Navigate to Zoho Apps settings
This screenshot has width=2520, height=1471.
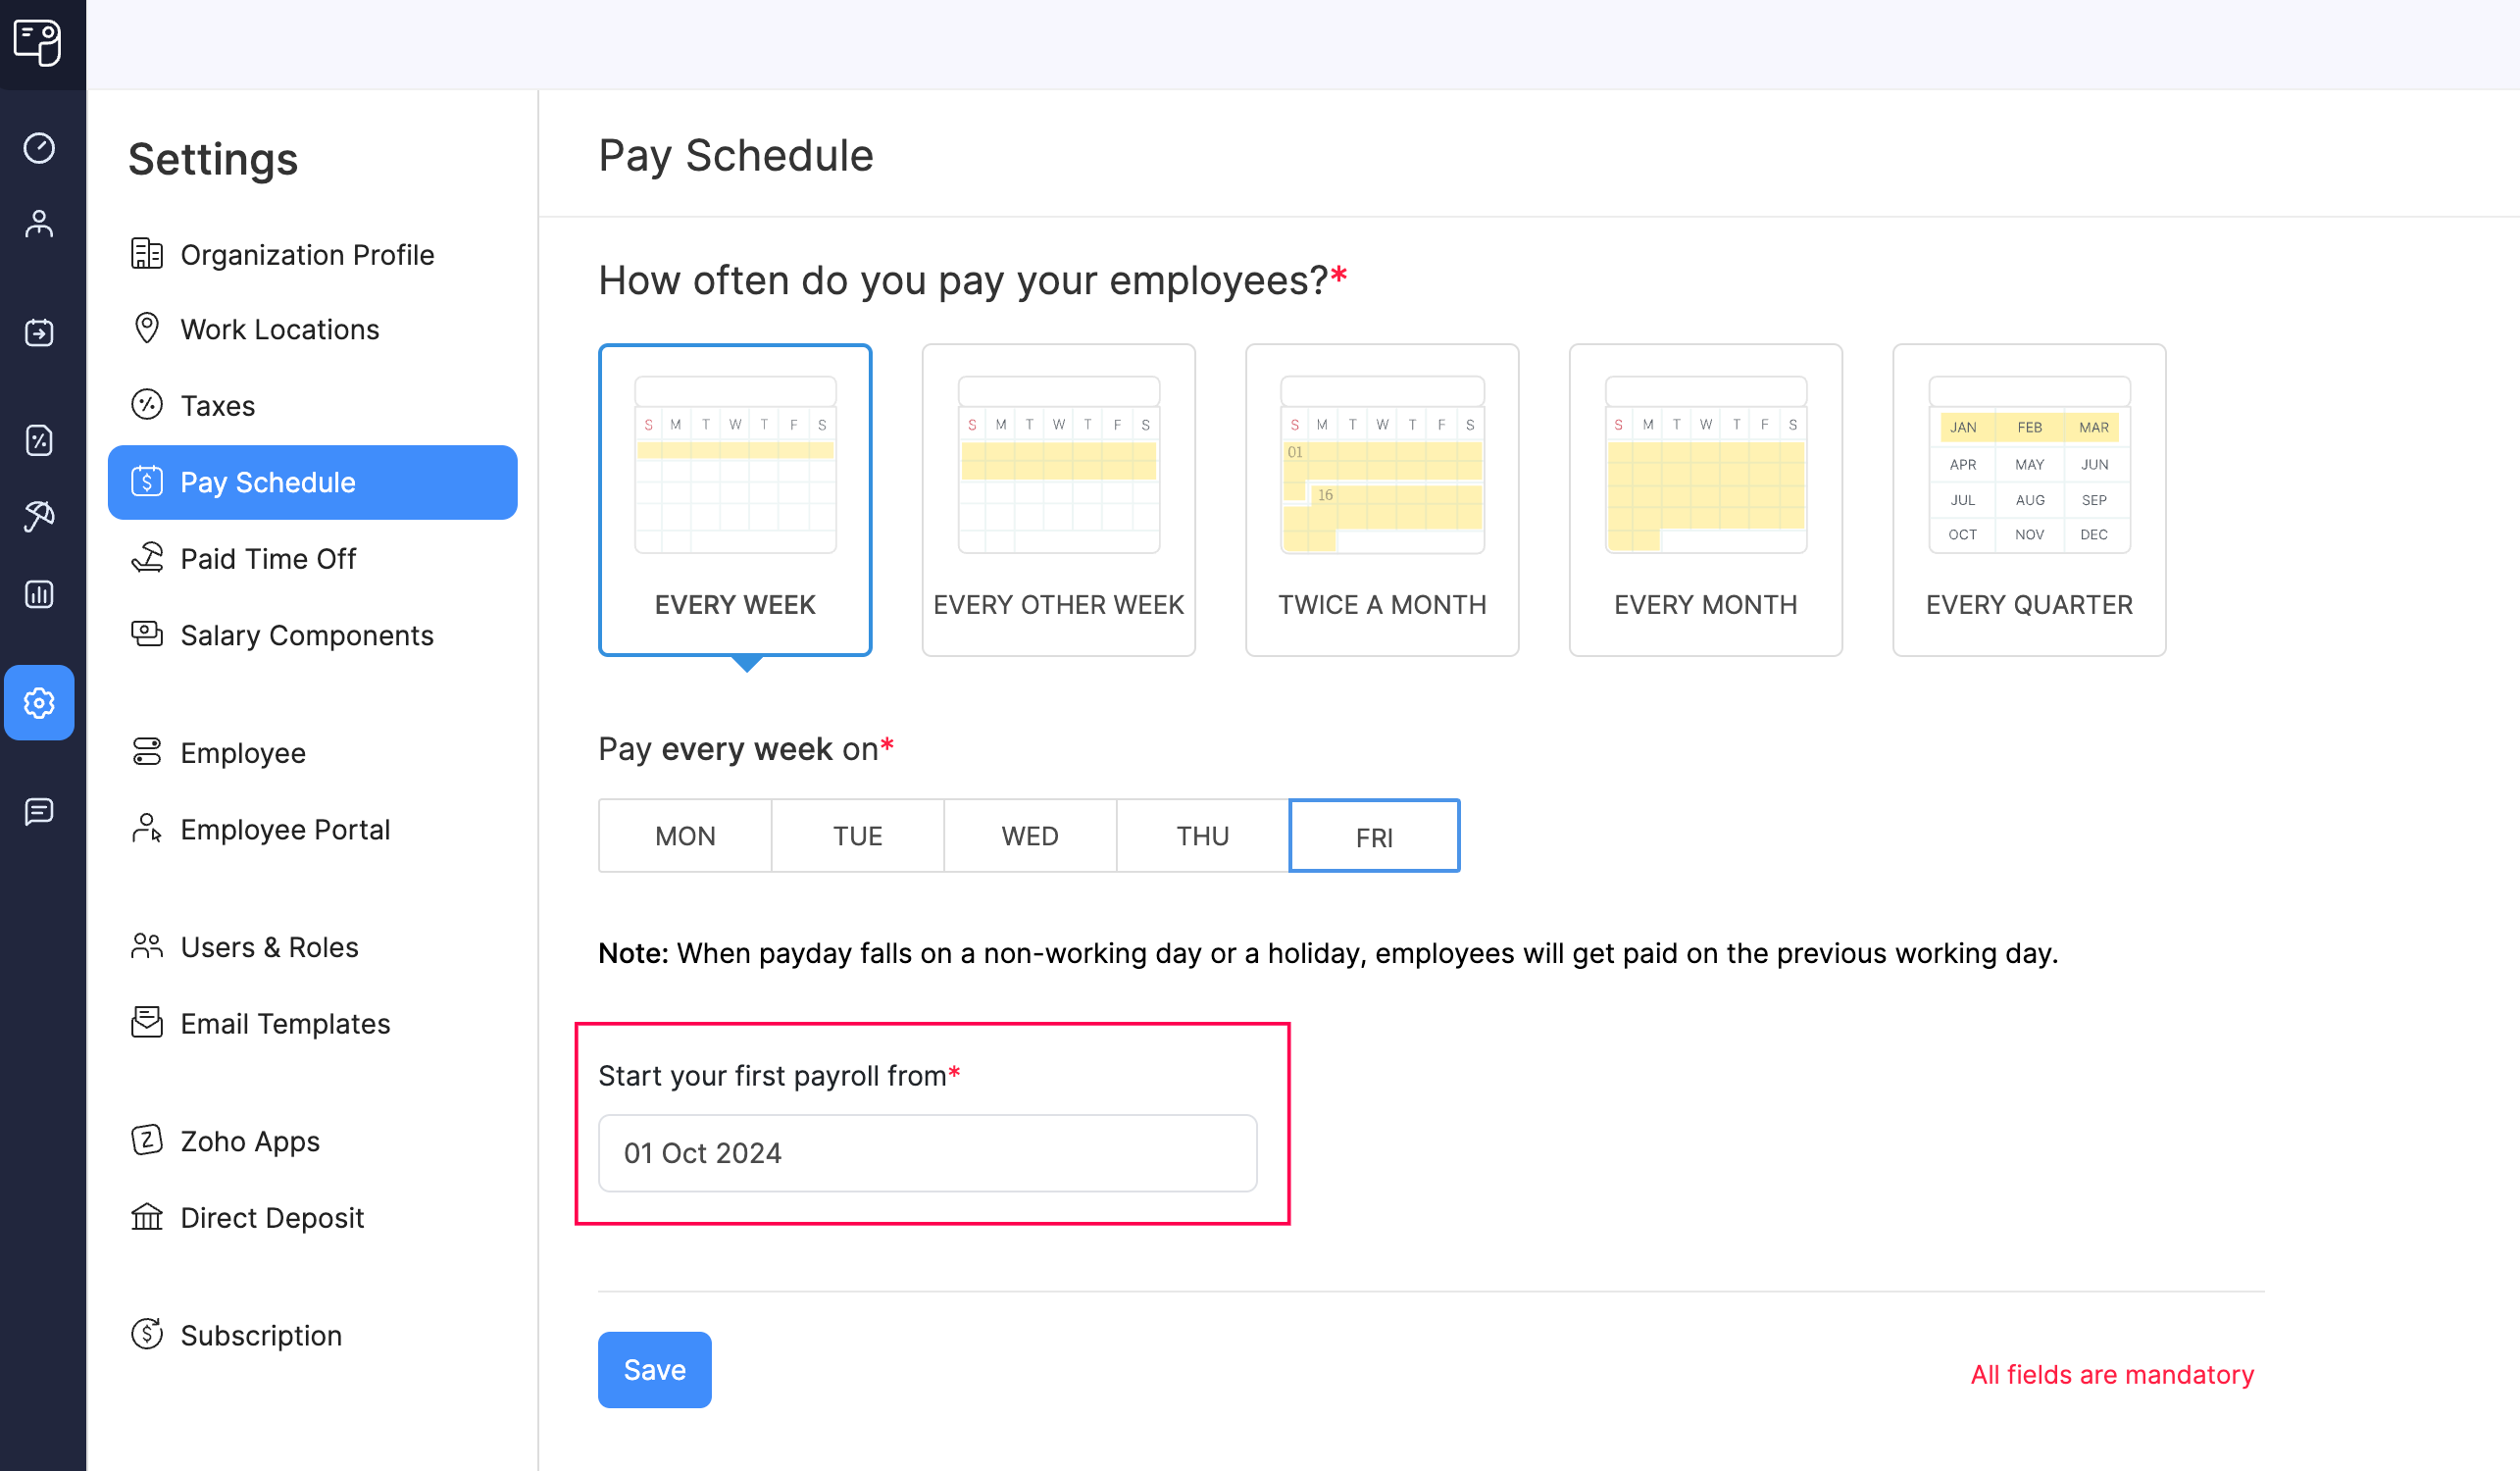pos(248,1139)
